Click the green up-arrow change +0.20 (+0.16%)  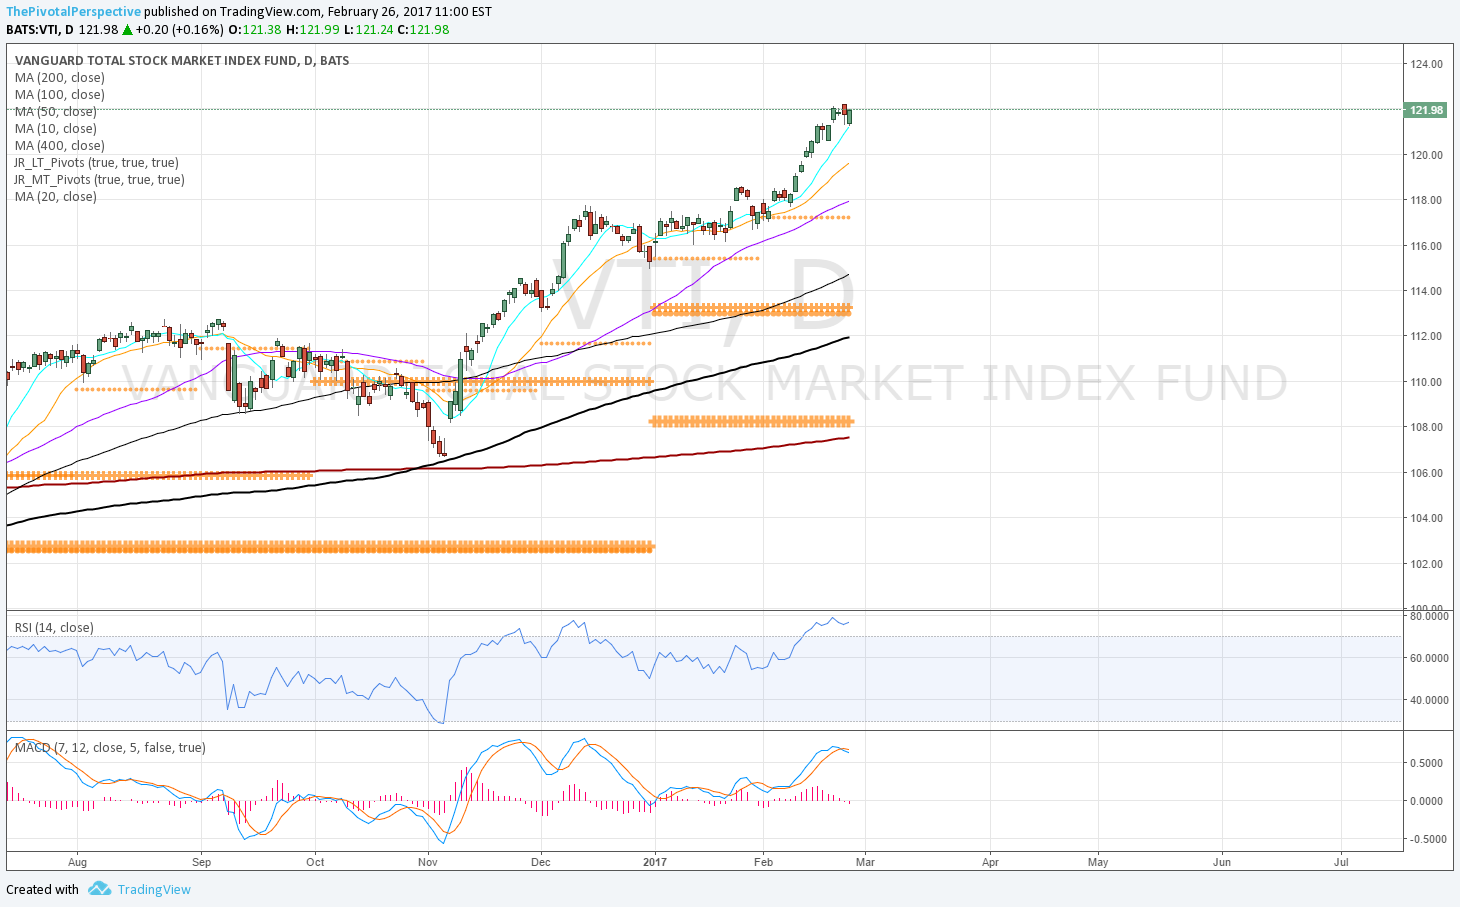tap(173, 29)
